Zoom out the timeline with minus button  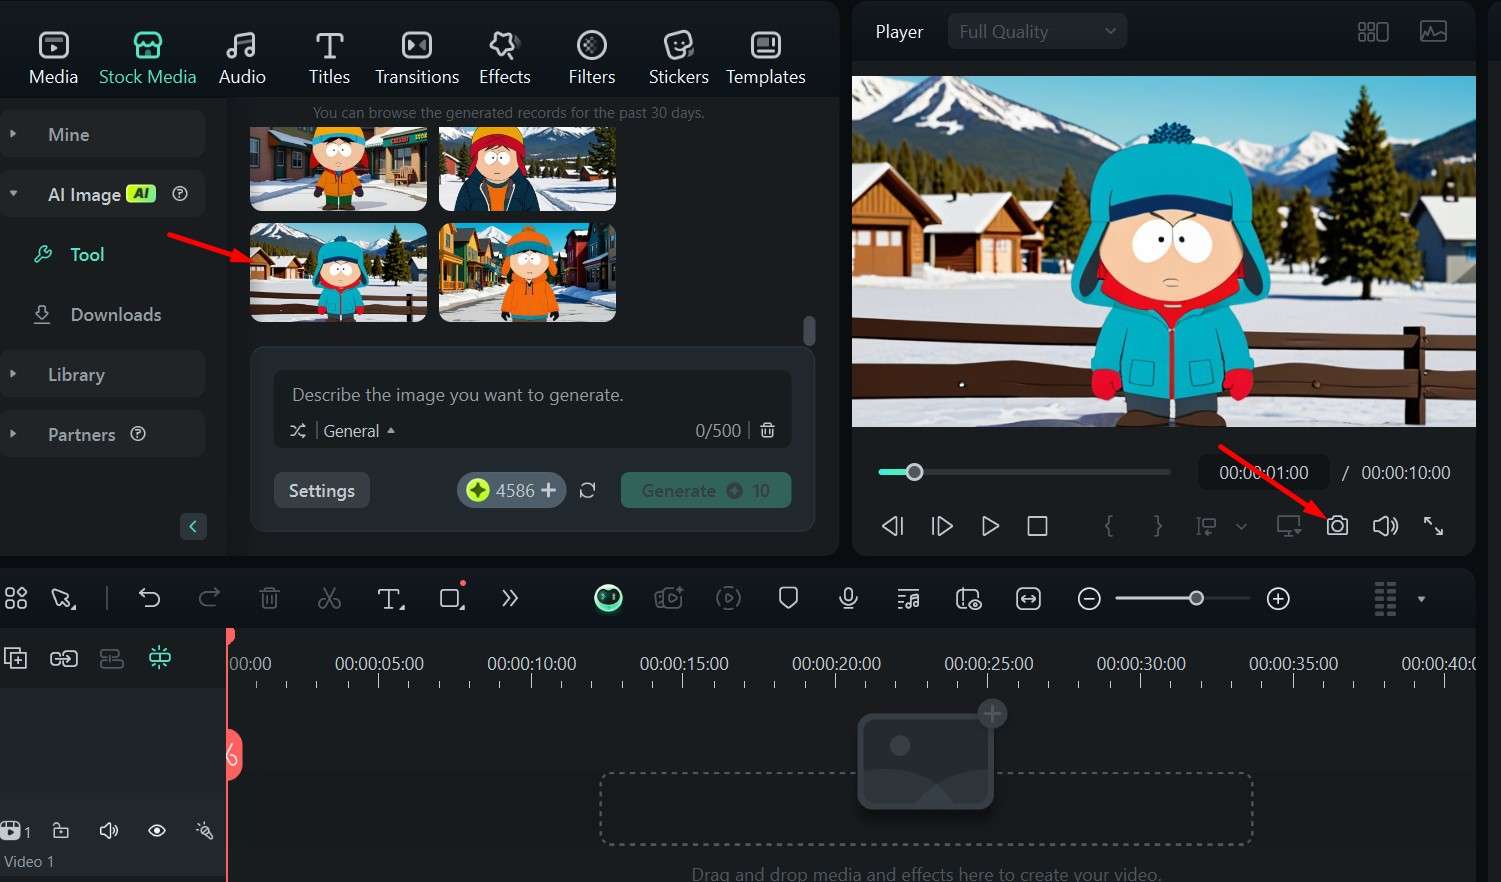(x=1089, y=599)
